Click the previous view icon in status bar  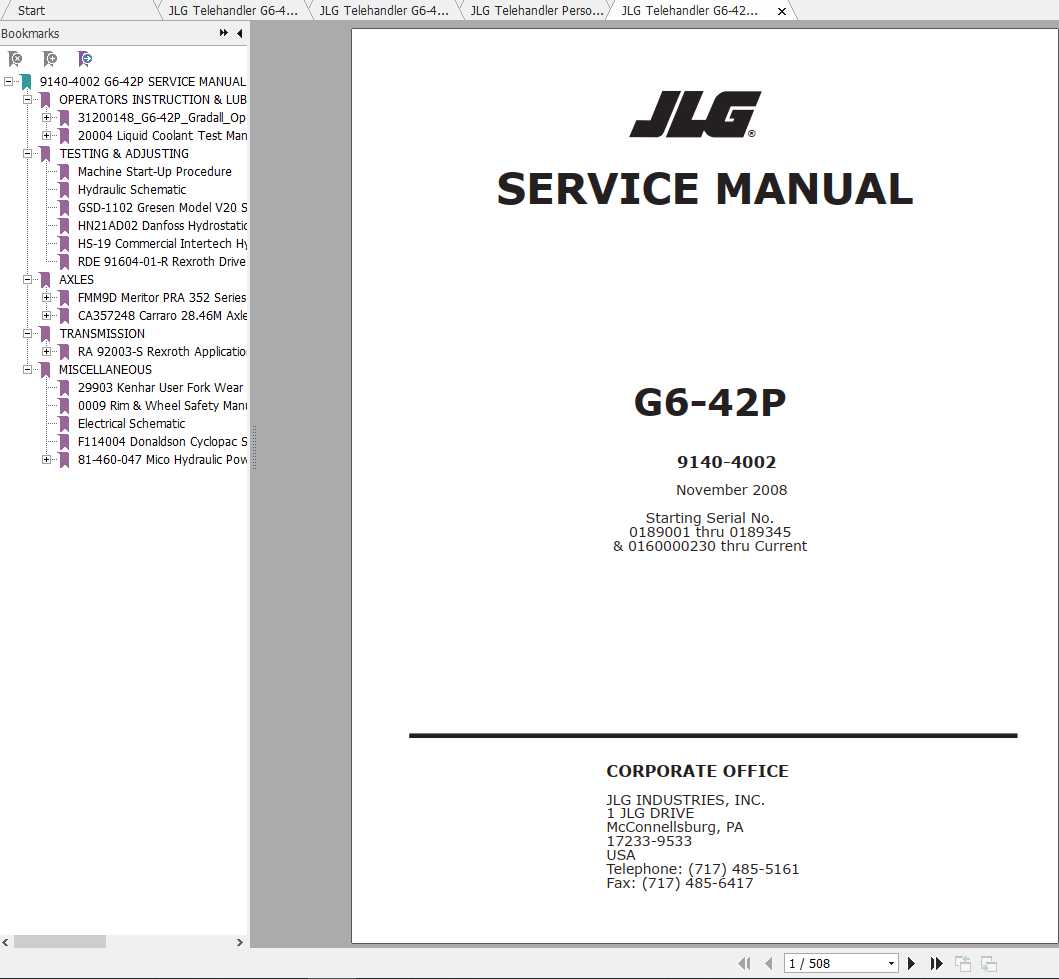click(x=962, y=963)
